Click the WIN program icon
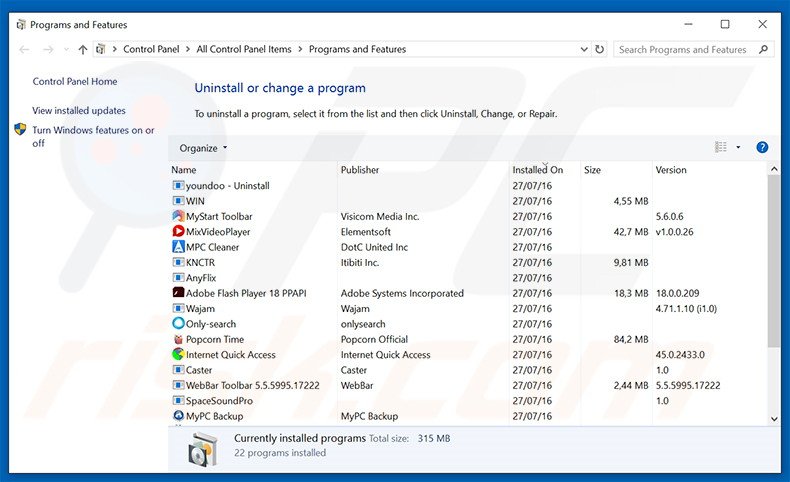 point(178,200)
